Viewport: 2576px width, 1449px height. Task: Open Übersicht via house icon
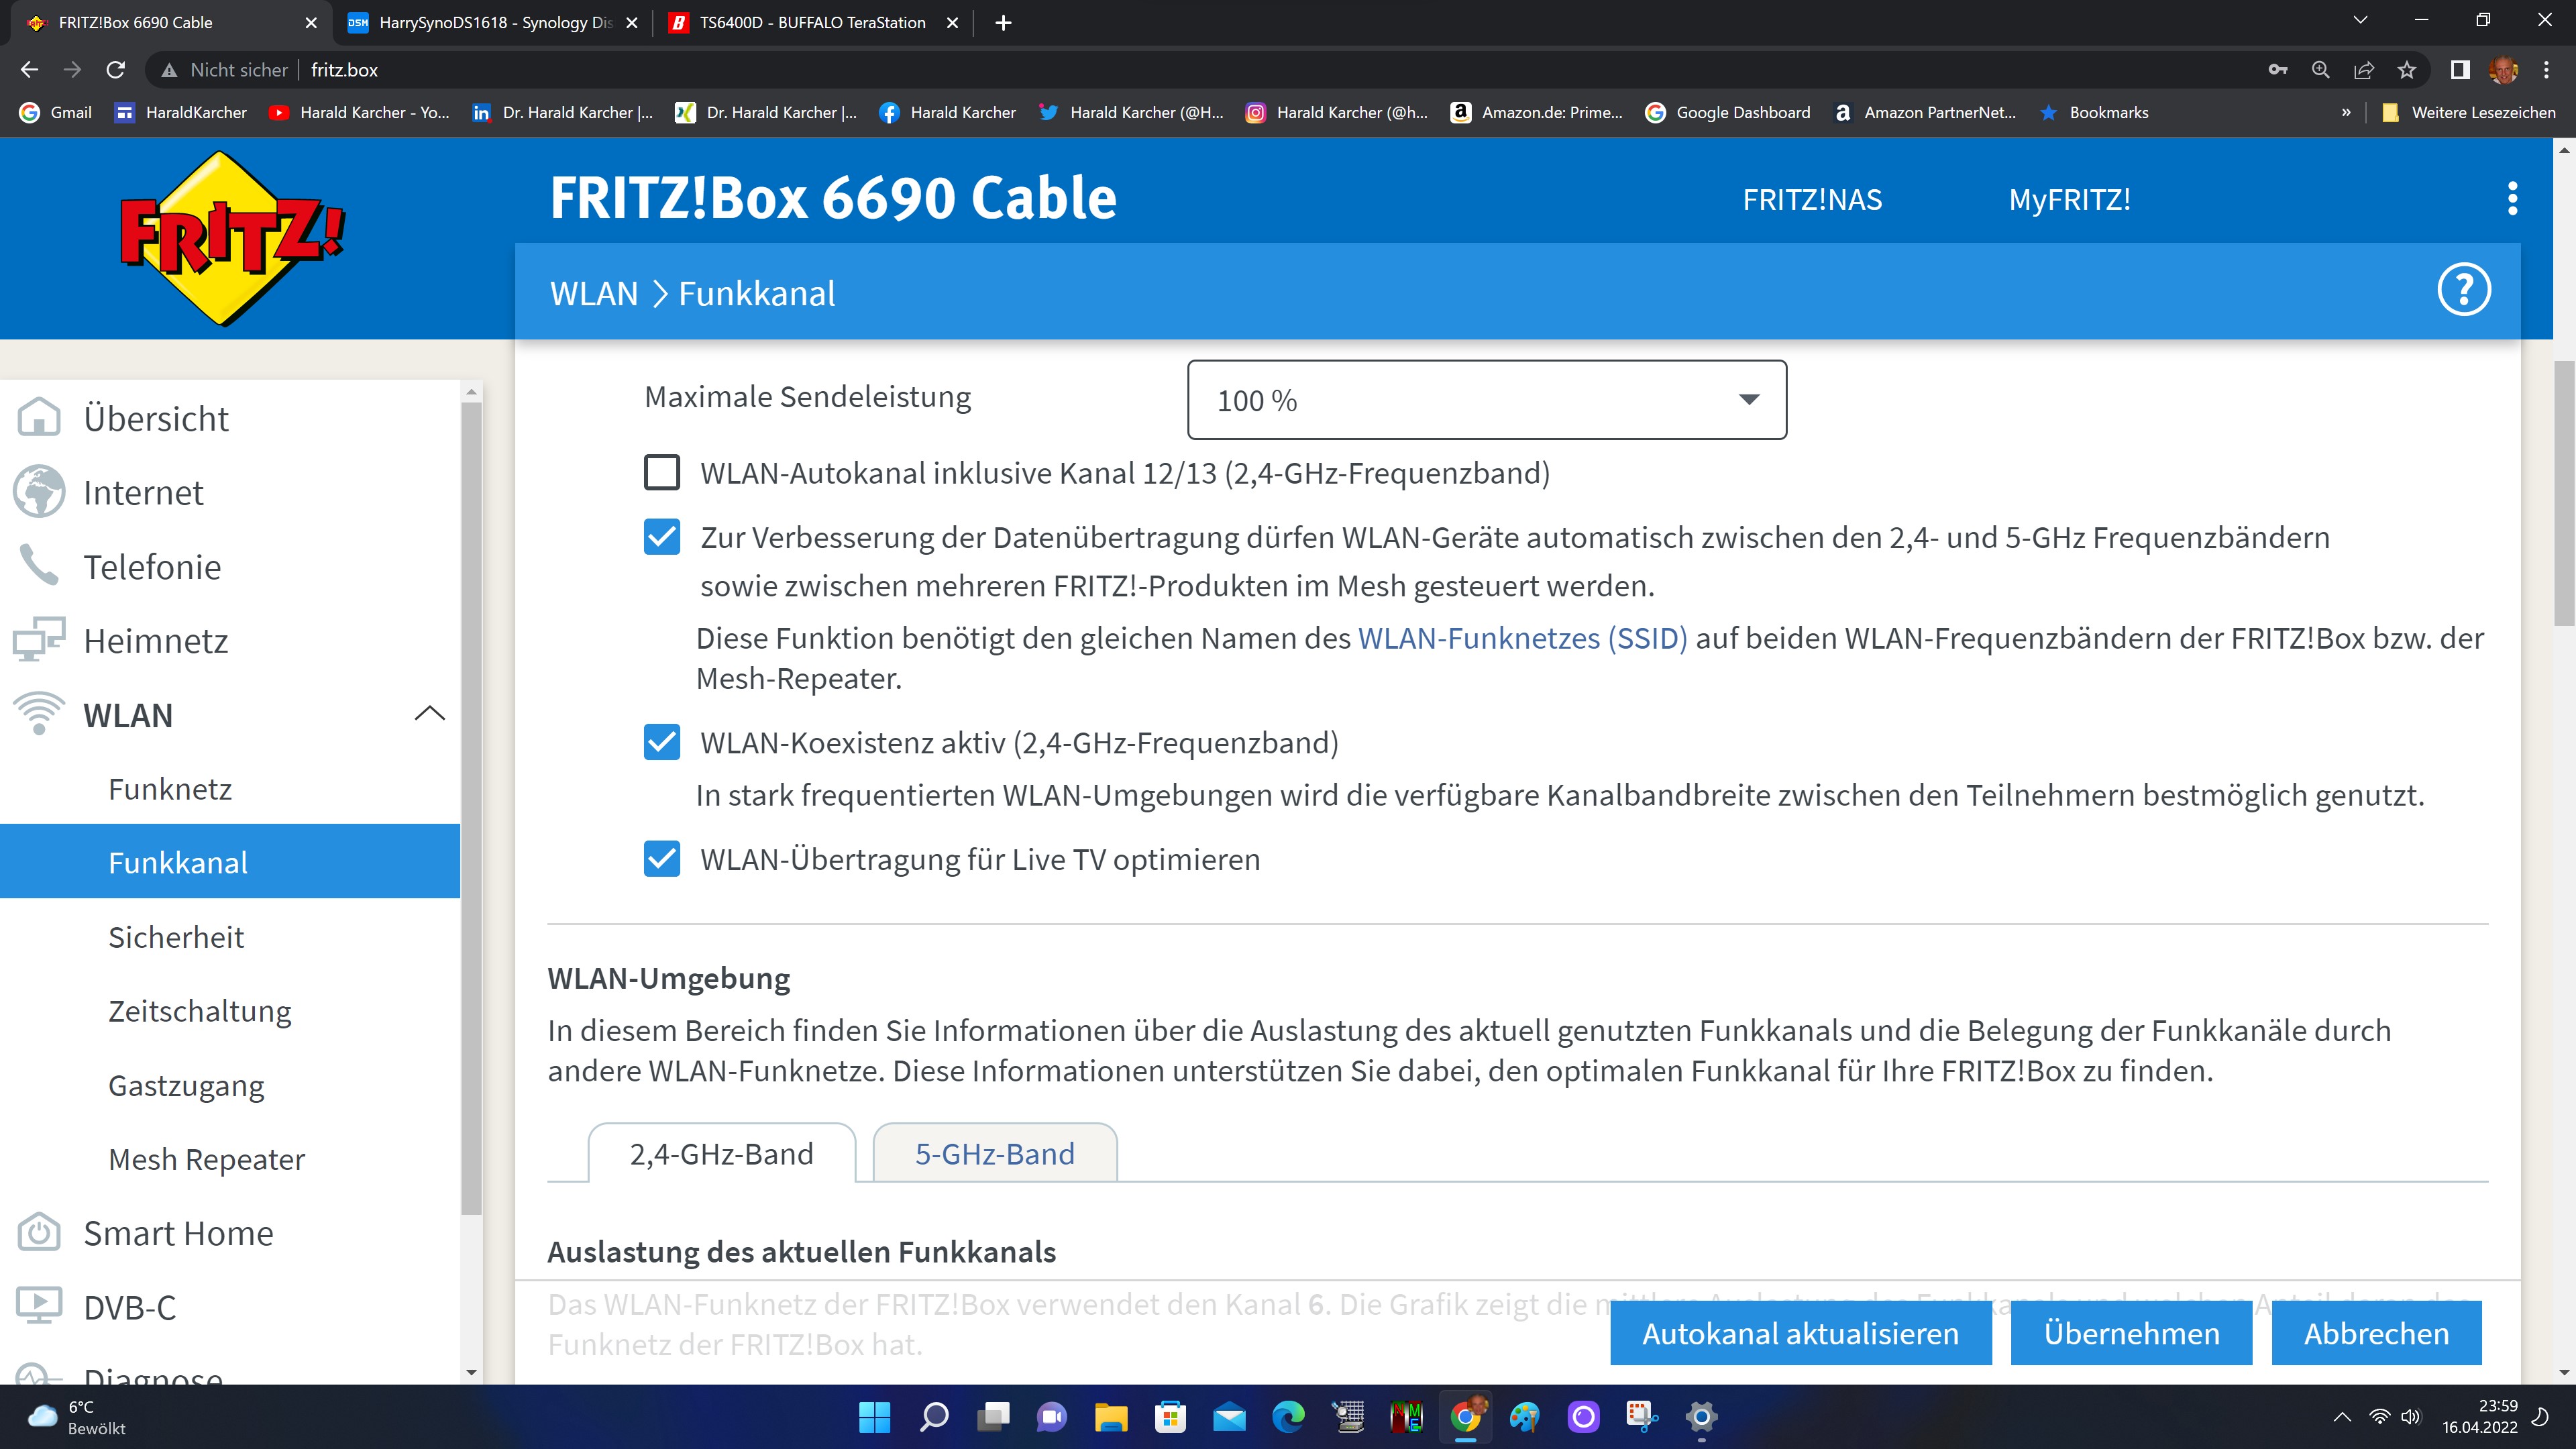click(x=39, y=418)
